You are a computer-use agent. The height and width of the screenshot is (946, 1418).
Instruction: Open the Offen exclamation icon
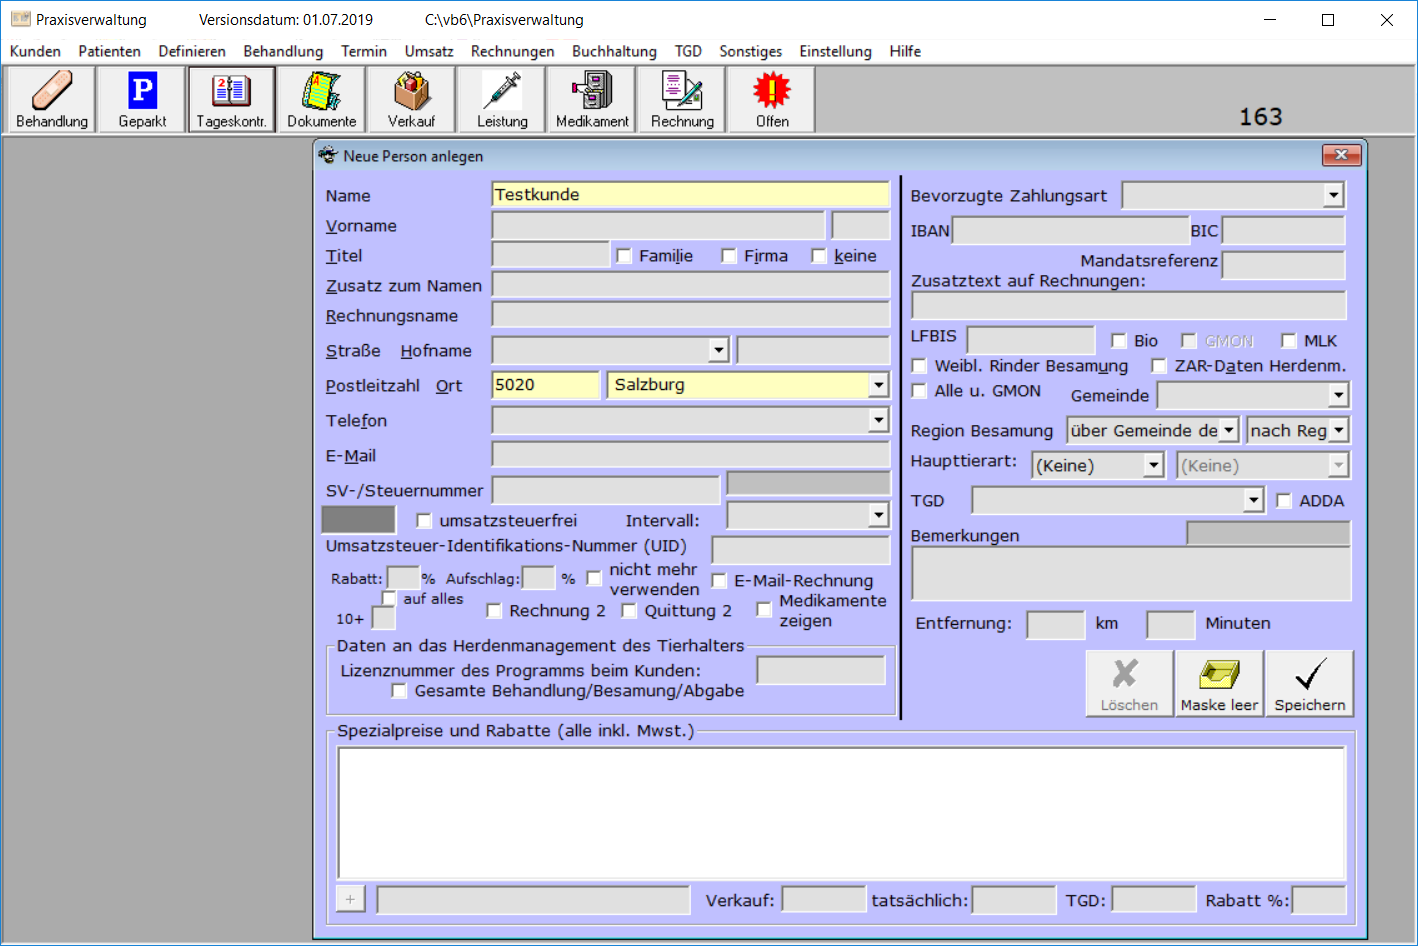(772, 99)
